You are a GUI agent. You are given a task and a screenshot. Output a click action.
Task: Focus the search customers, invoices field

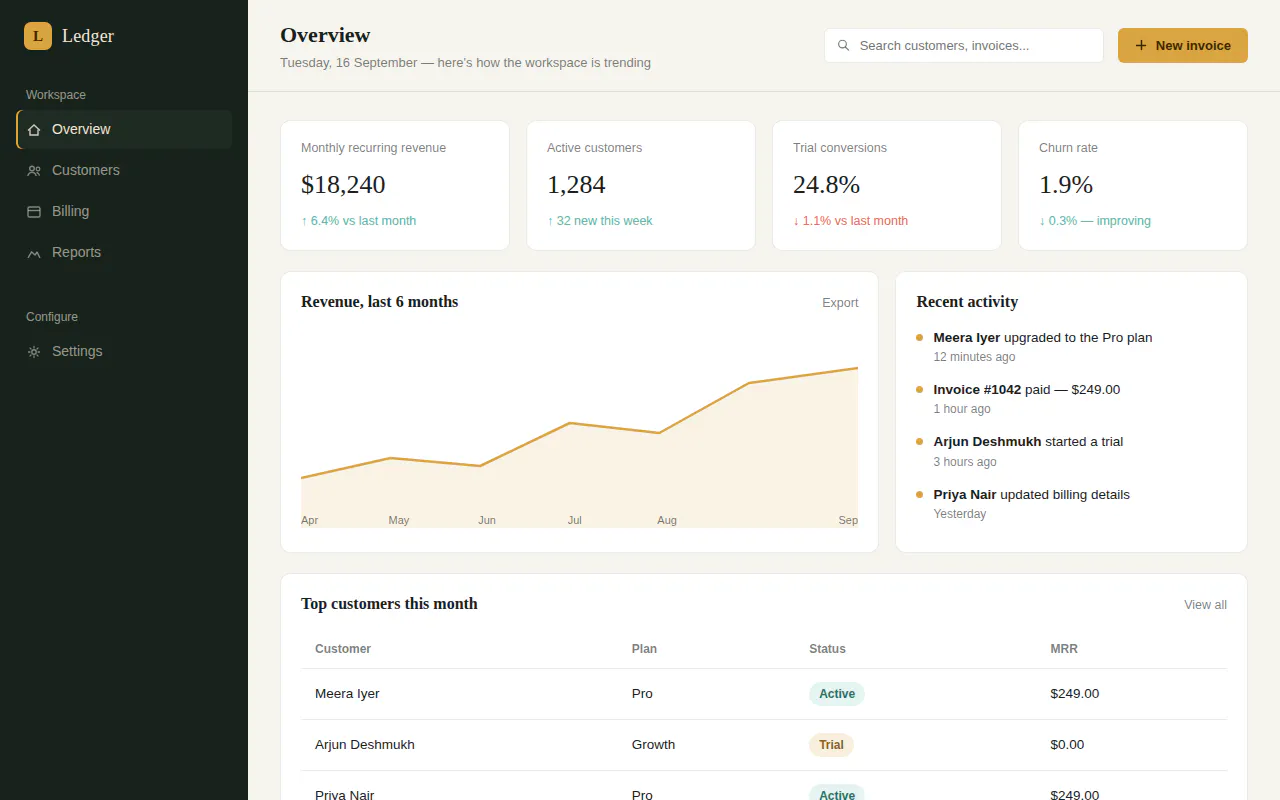coord(964,46)
